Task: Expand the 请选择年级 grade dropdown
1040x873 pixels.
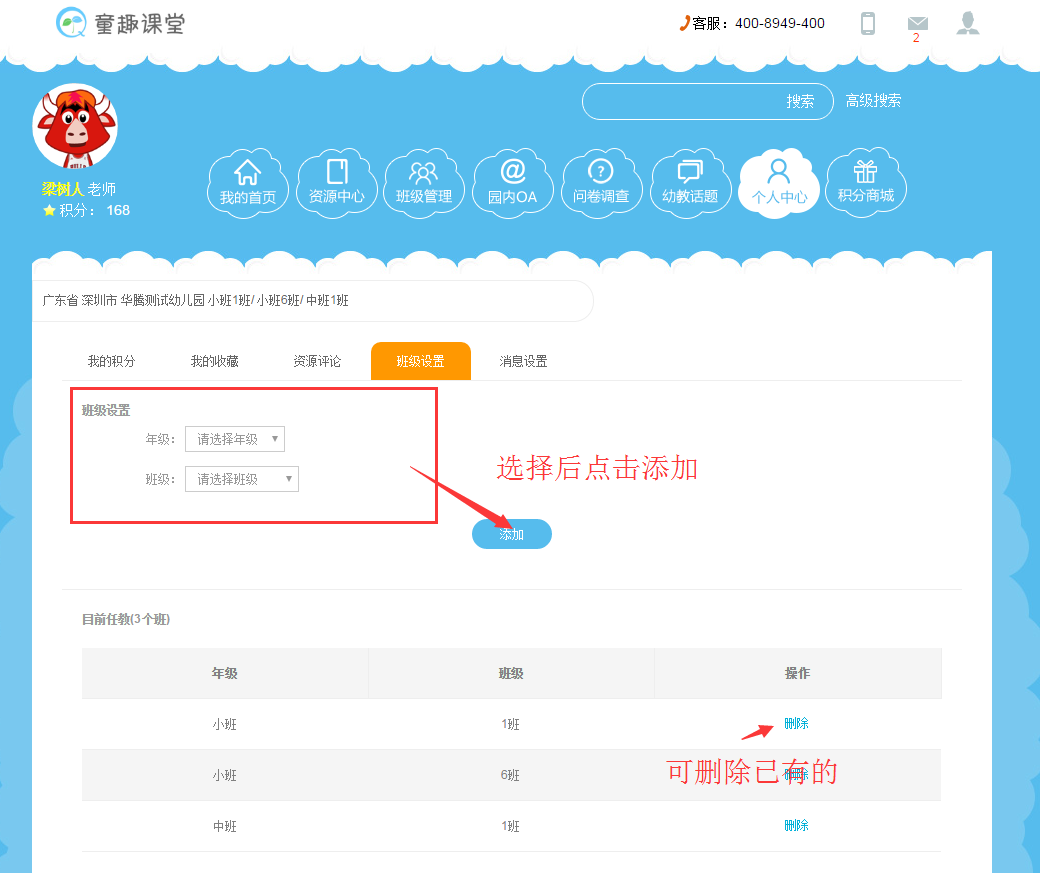Action: [235, 439]
